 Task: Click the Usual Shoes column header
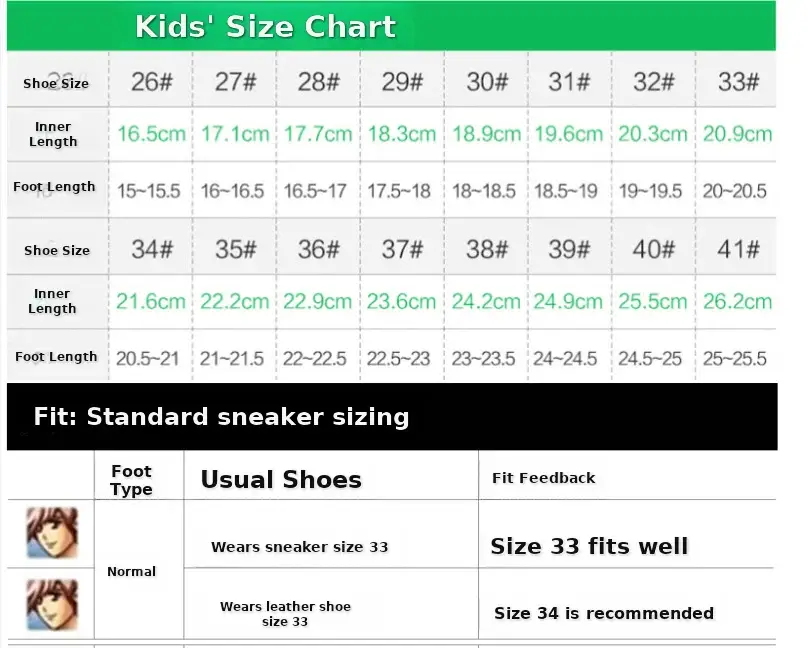point(281,480)
